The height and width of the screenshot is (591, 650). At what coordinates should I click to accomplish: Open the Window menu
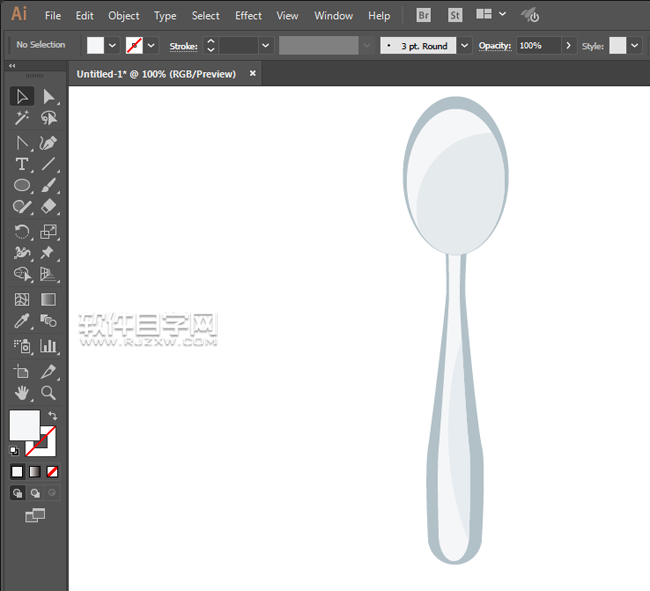tap(333, 16)
